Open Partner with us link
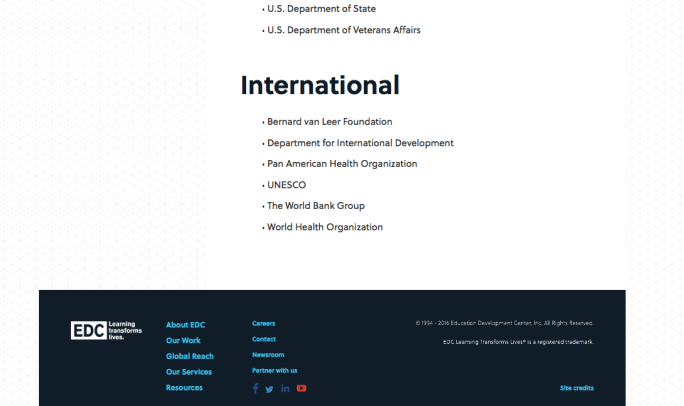Viewport: 684px width, 406px height. (x=274, y=371)
